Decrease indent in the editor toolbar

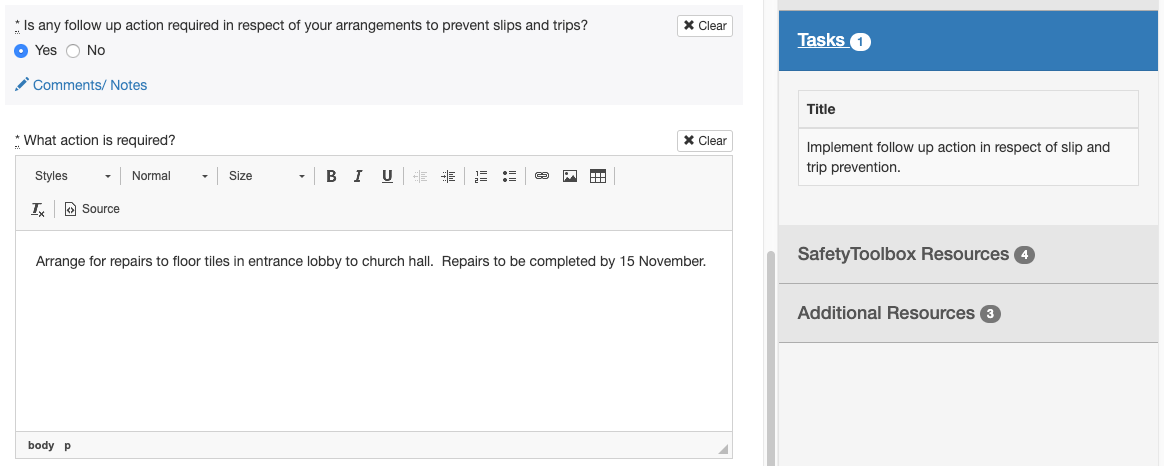pyautogui.click(x=420, y=176)
